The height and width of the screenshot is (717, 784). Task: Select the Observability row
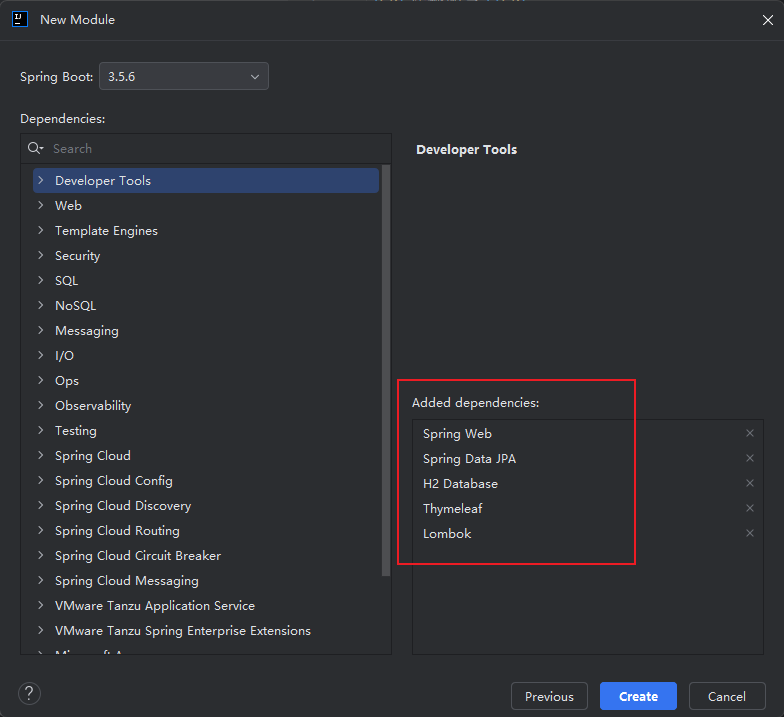pyautogui.click(x=206, y=406)
